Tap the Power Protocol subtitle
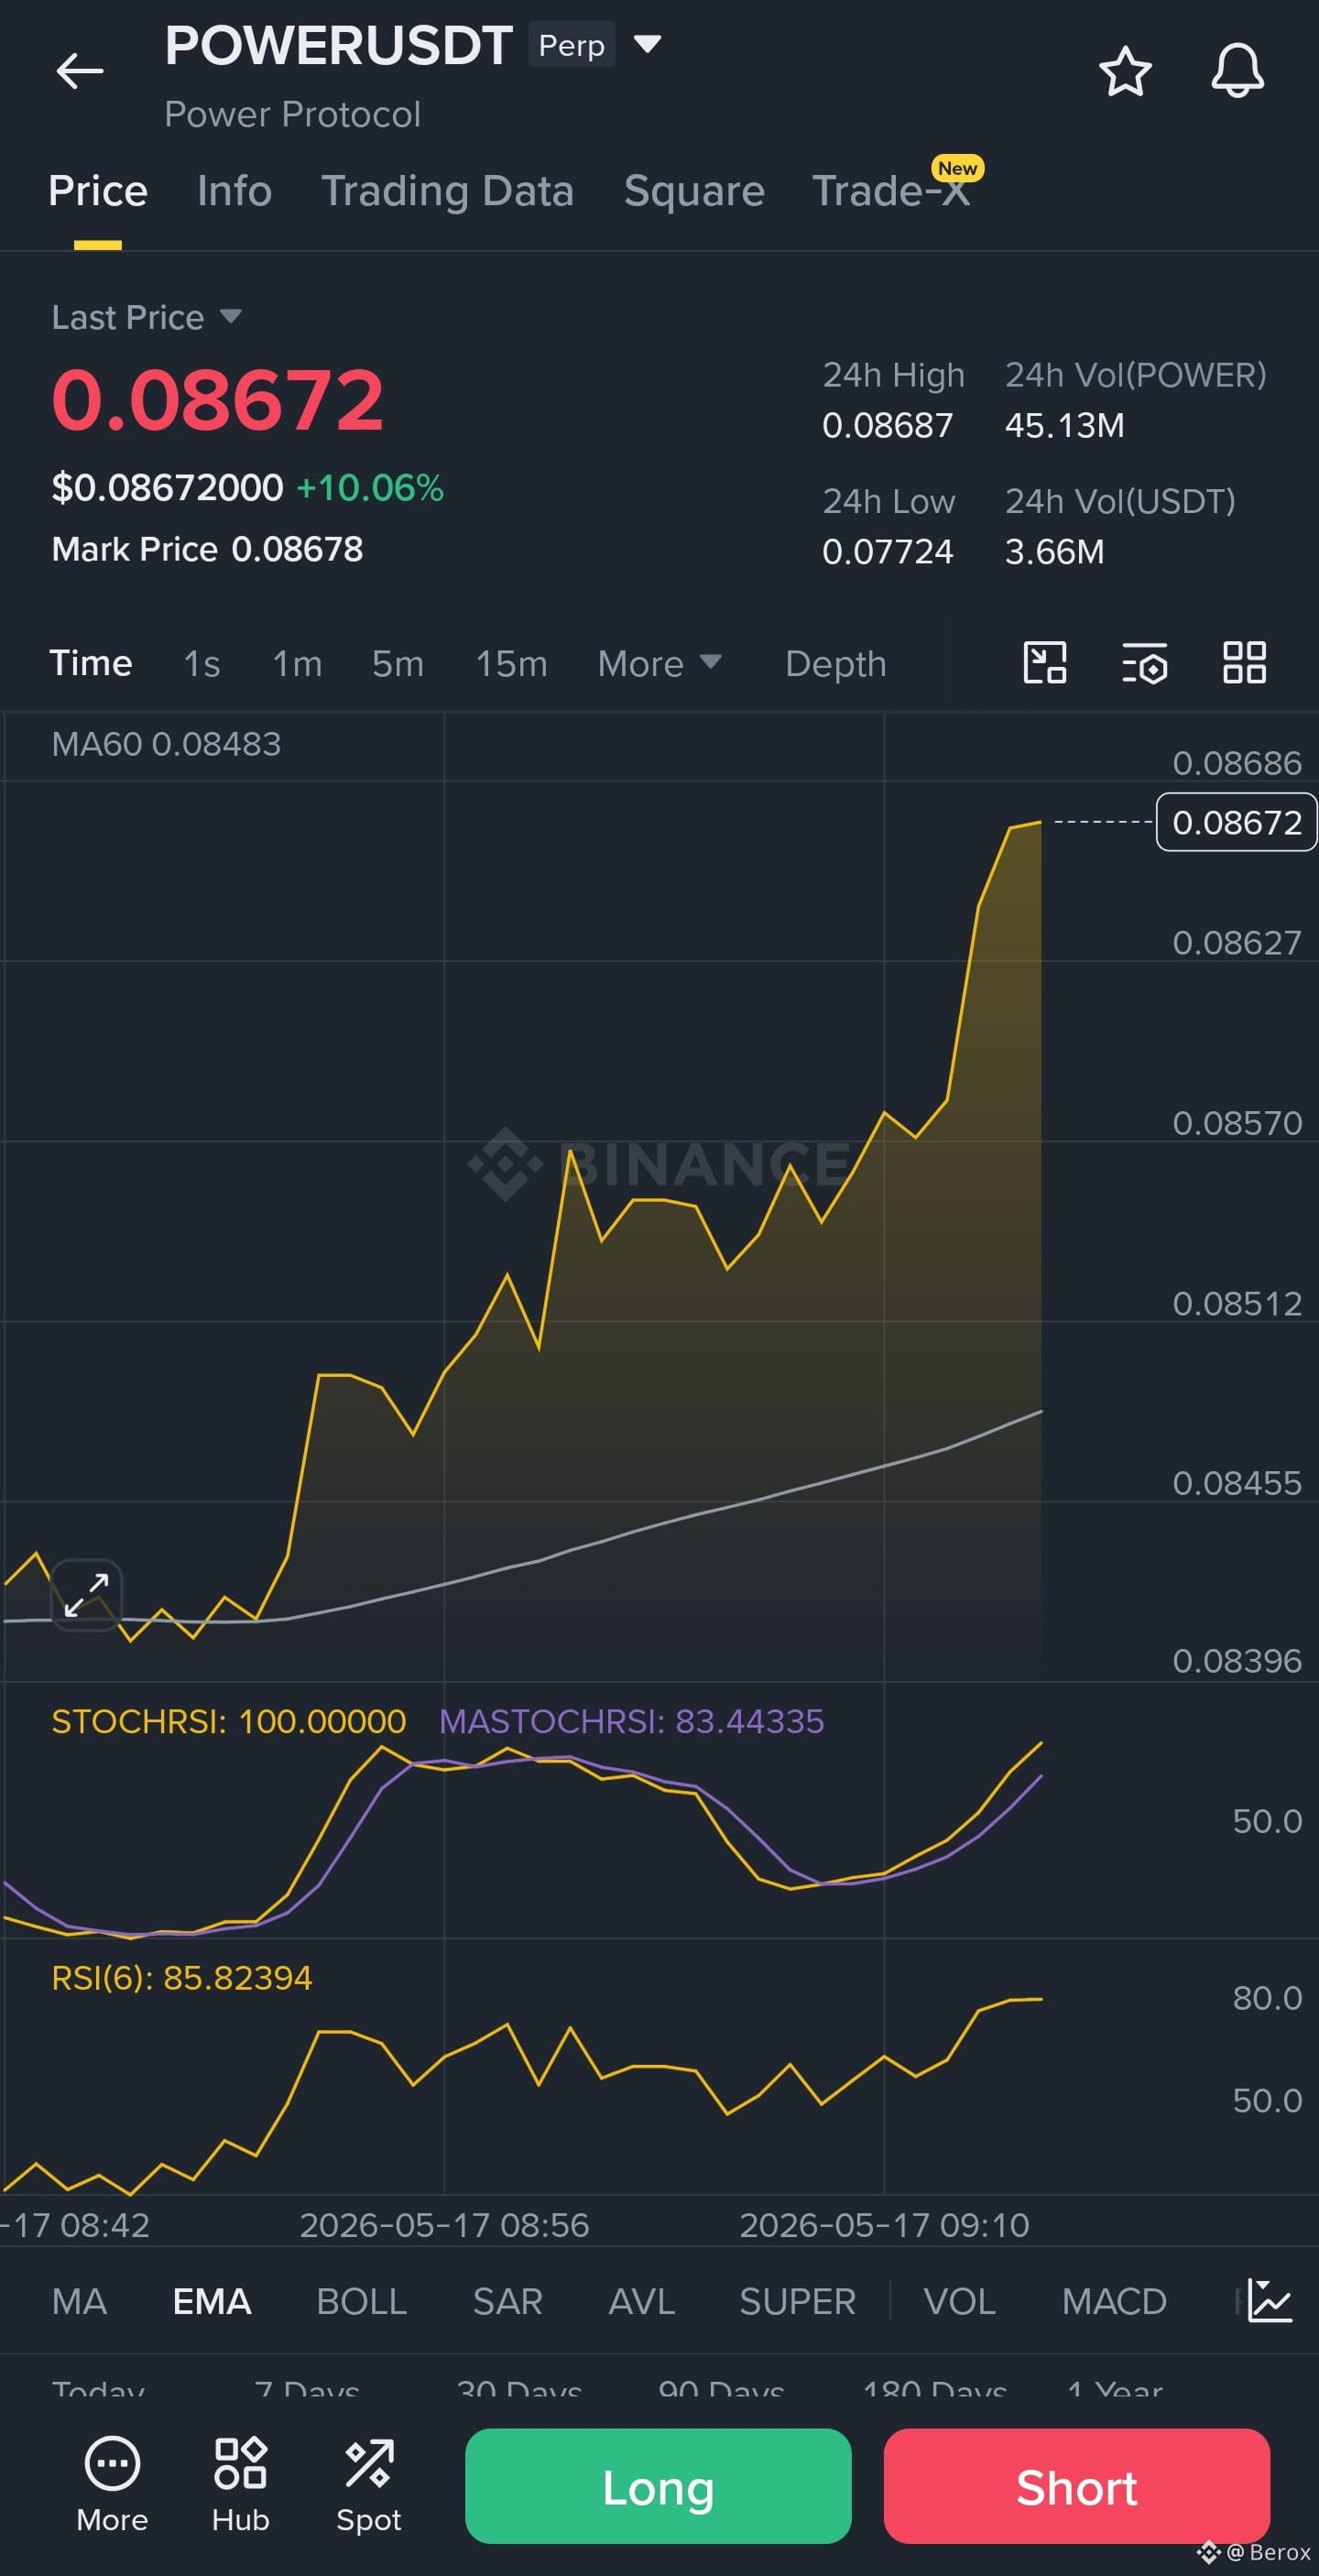The height and width of the screenshot is (2576, 1319). (292, 114)
